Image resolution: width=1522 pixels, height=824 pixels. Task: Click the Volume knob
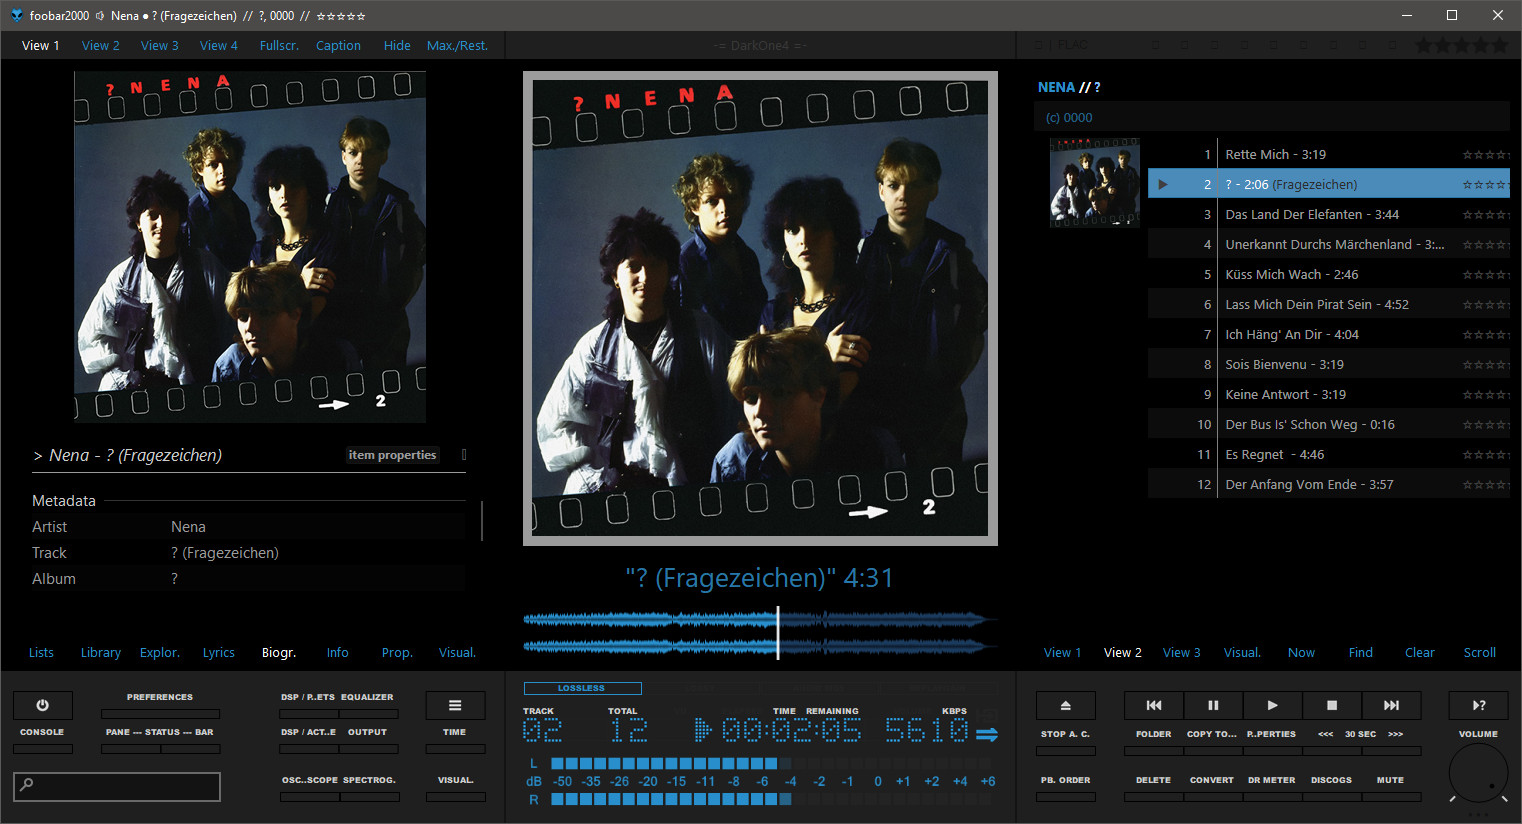click(1478, 773)
